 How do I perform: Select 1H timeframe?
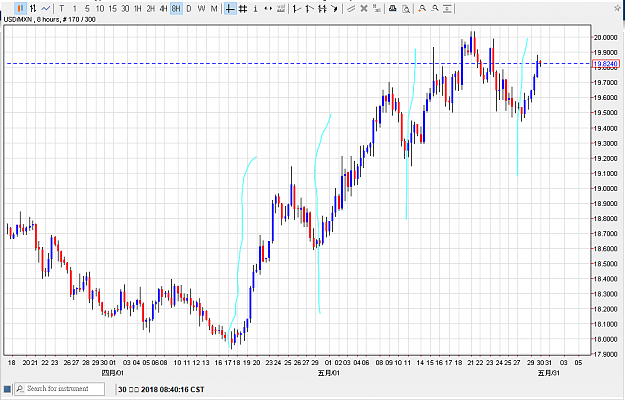[x=138, y=9]
